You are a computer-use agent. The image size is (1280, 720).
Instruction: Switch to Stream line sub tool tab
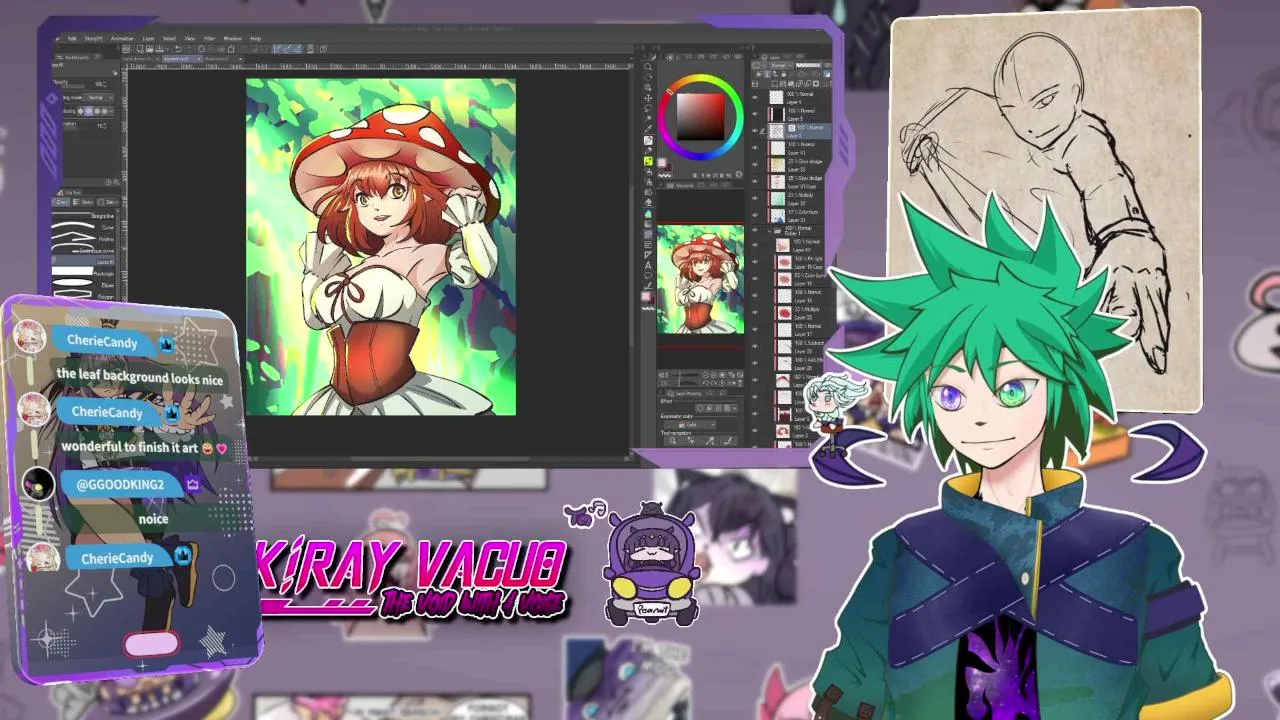(x=83, y=202)
